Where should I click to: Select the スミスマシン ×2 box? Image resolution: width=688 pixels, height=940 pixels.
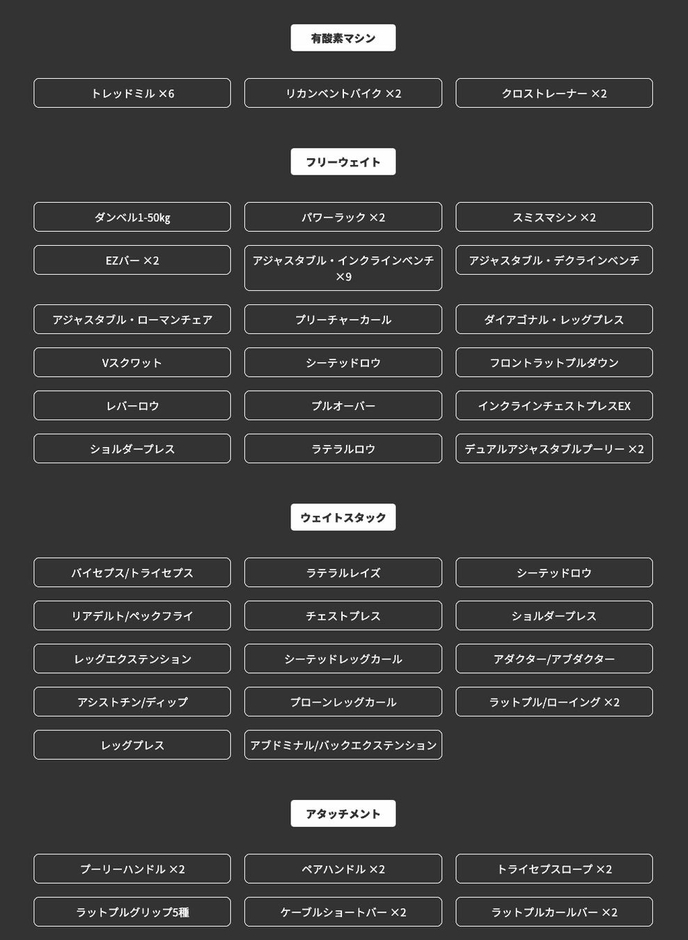pyautogui.click(x=554, y=217)
